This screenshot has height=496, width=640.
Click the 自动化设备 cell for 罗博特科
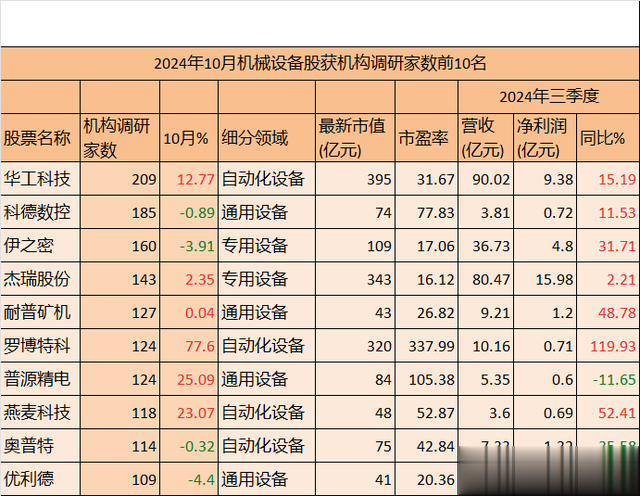click(x=267, y=346)
